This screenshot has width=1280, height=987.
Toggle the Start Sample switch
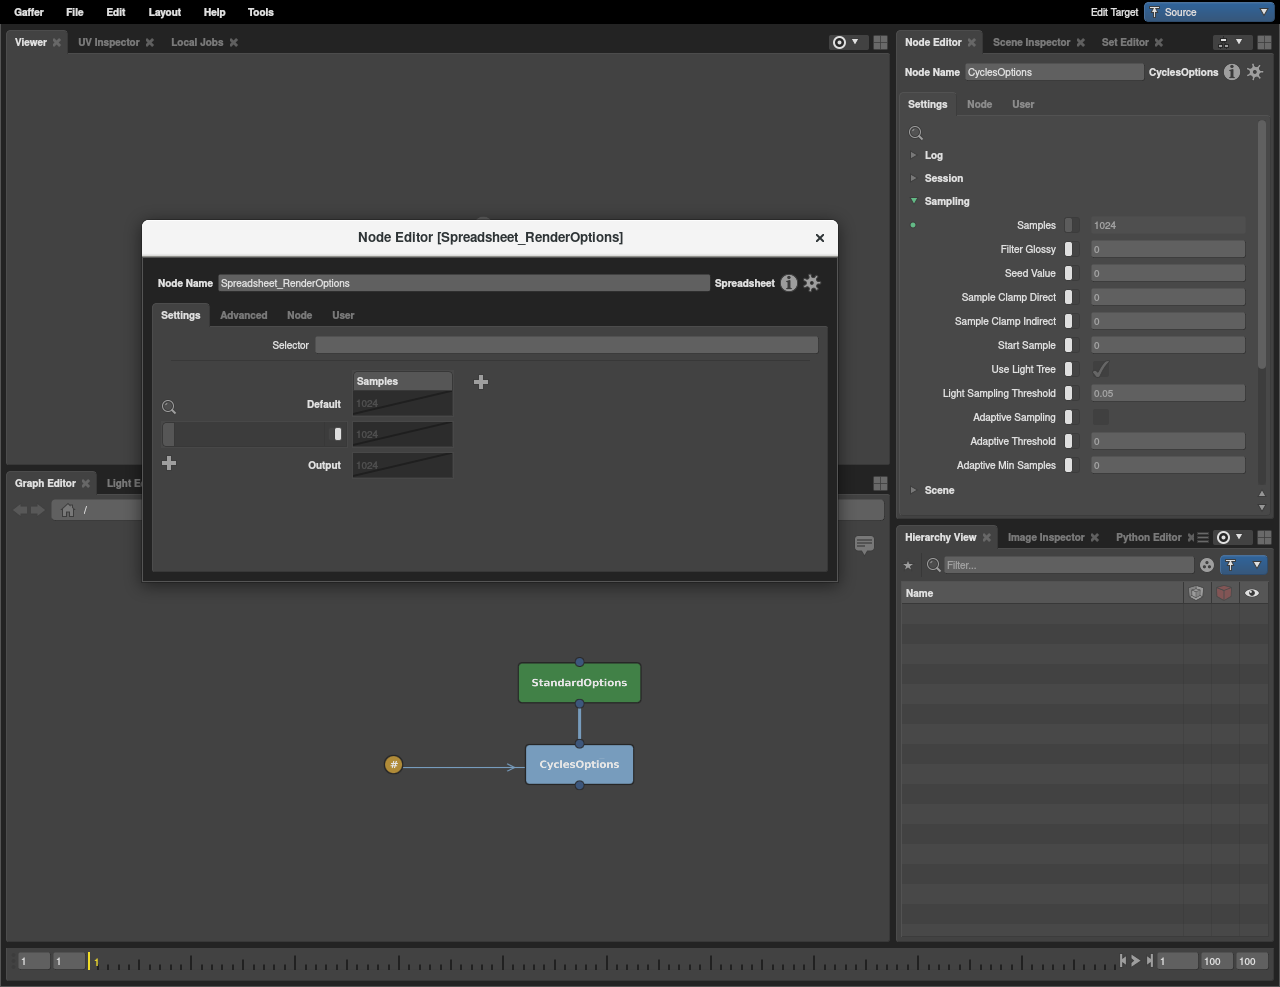(x=1070, y=345)
